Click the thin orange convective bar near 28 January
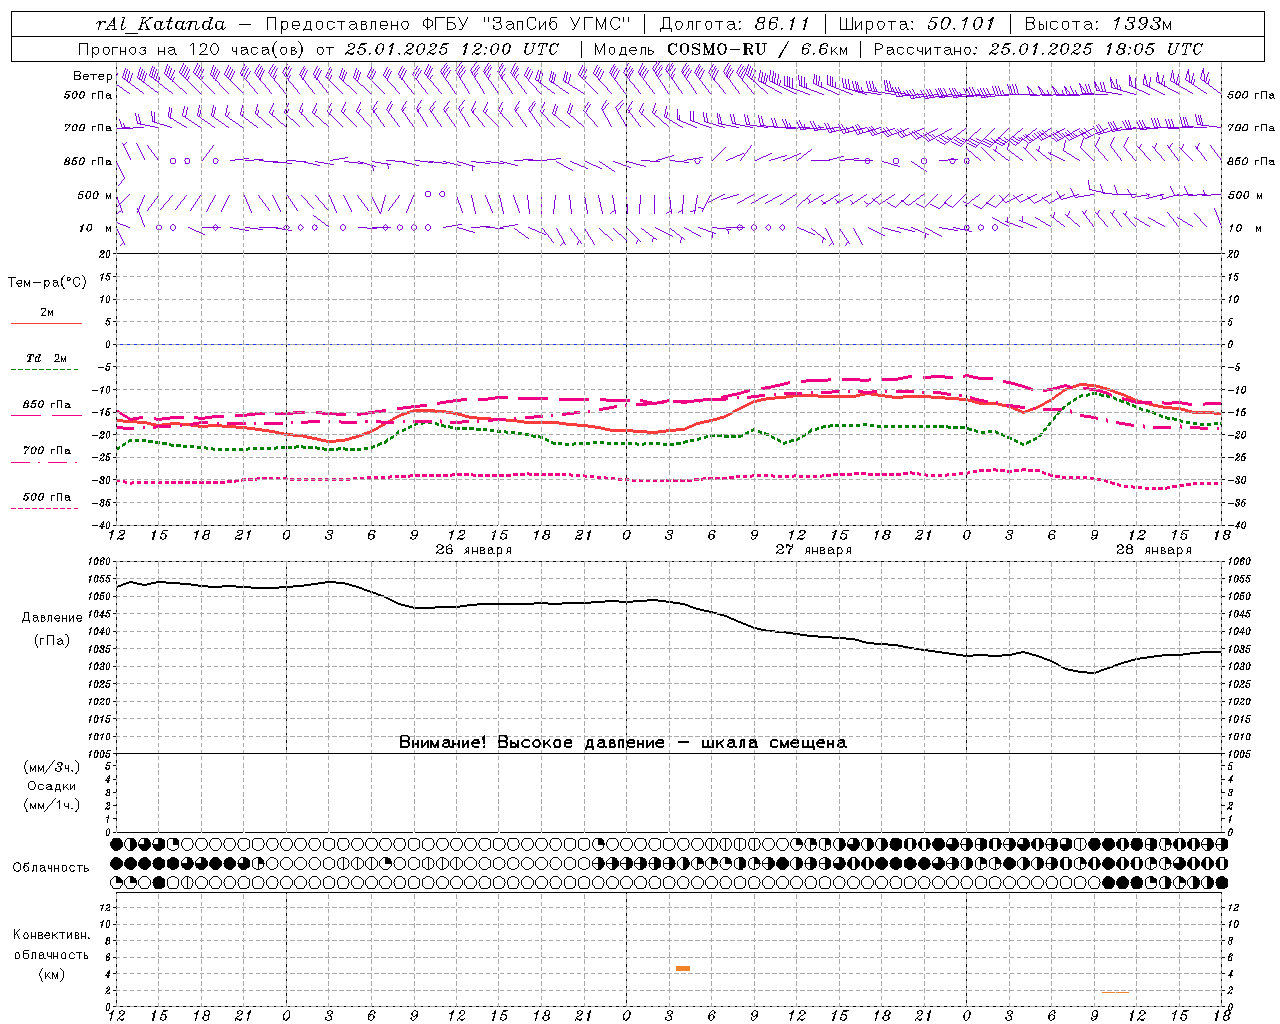The height and width of the screenshot is (1024, 1280). [x=1115, y=992]
